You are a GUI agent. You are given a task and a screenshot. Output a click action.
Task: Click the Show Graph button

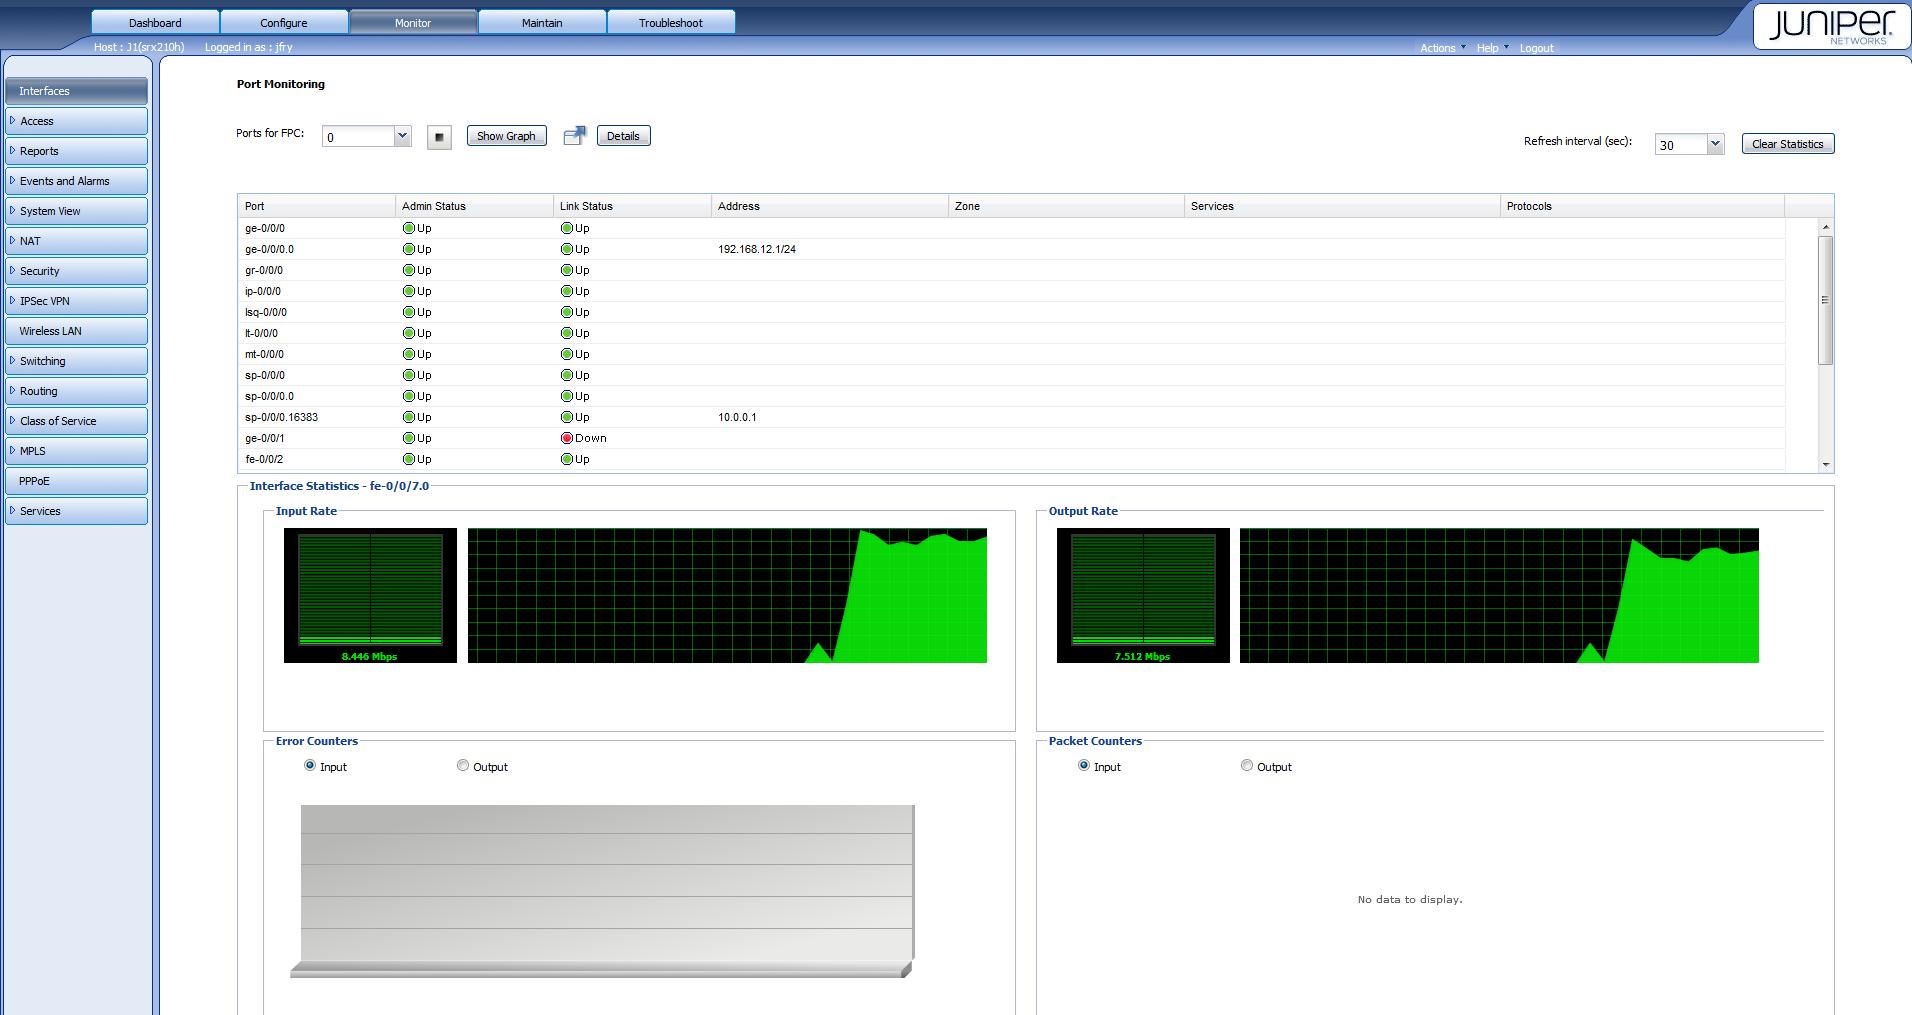point(506,136)
